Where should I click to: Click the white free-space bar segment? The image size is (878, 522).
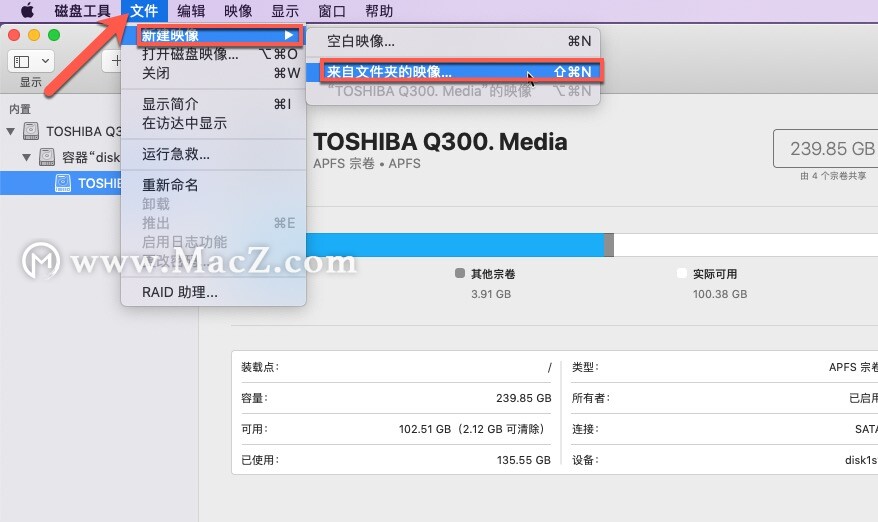click(x=746, y=245)
